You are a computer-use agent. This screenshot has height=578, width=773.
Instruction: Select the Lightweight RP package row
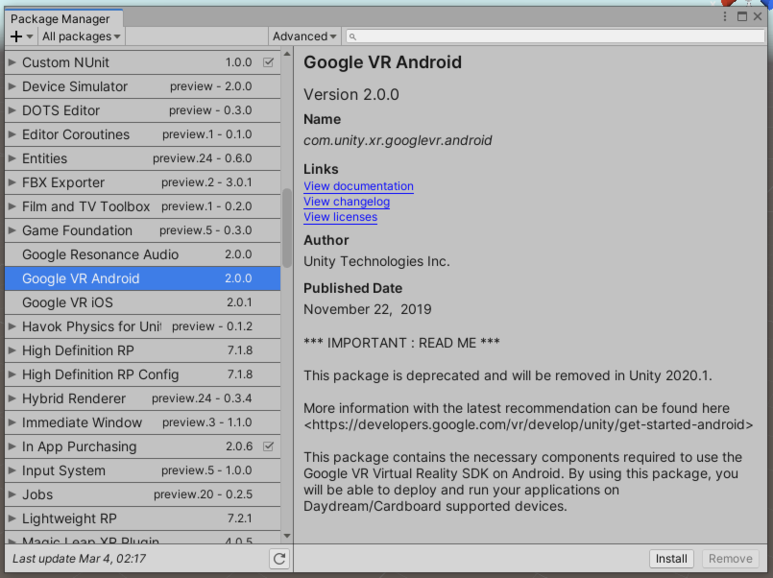point(142,518)
